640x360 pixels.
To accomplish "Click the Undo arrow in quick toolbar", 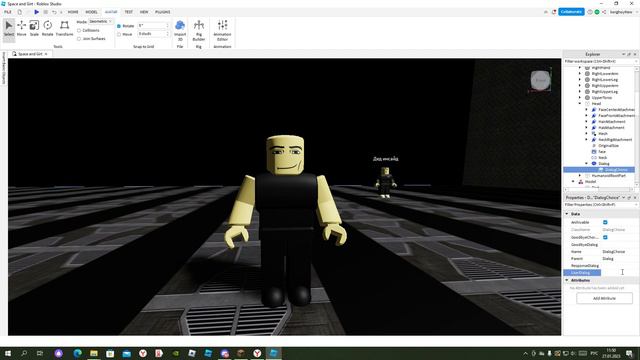I will tap(54, 12).
